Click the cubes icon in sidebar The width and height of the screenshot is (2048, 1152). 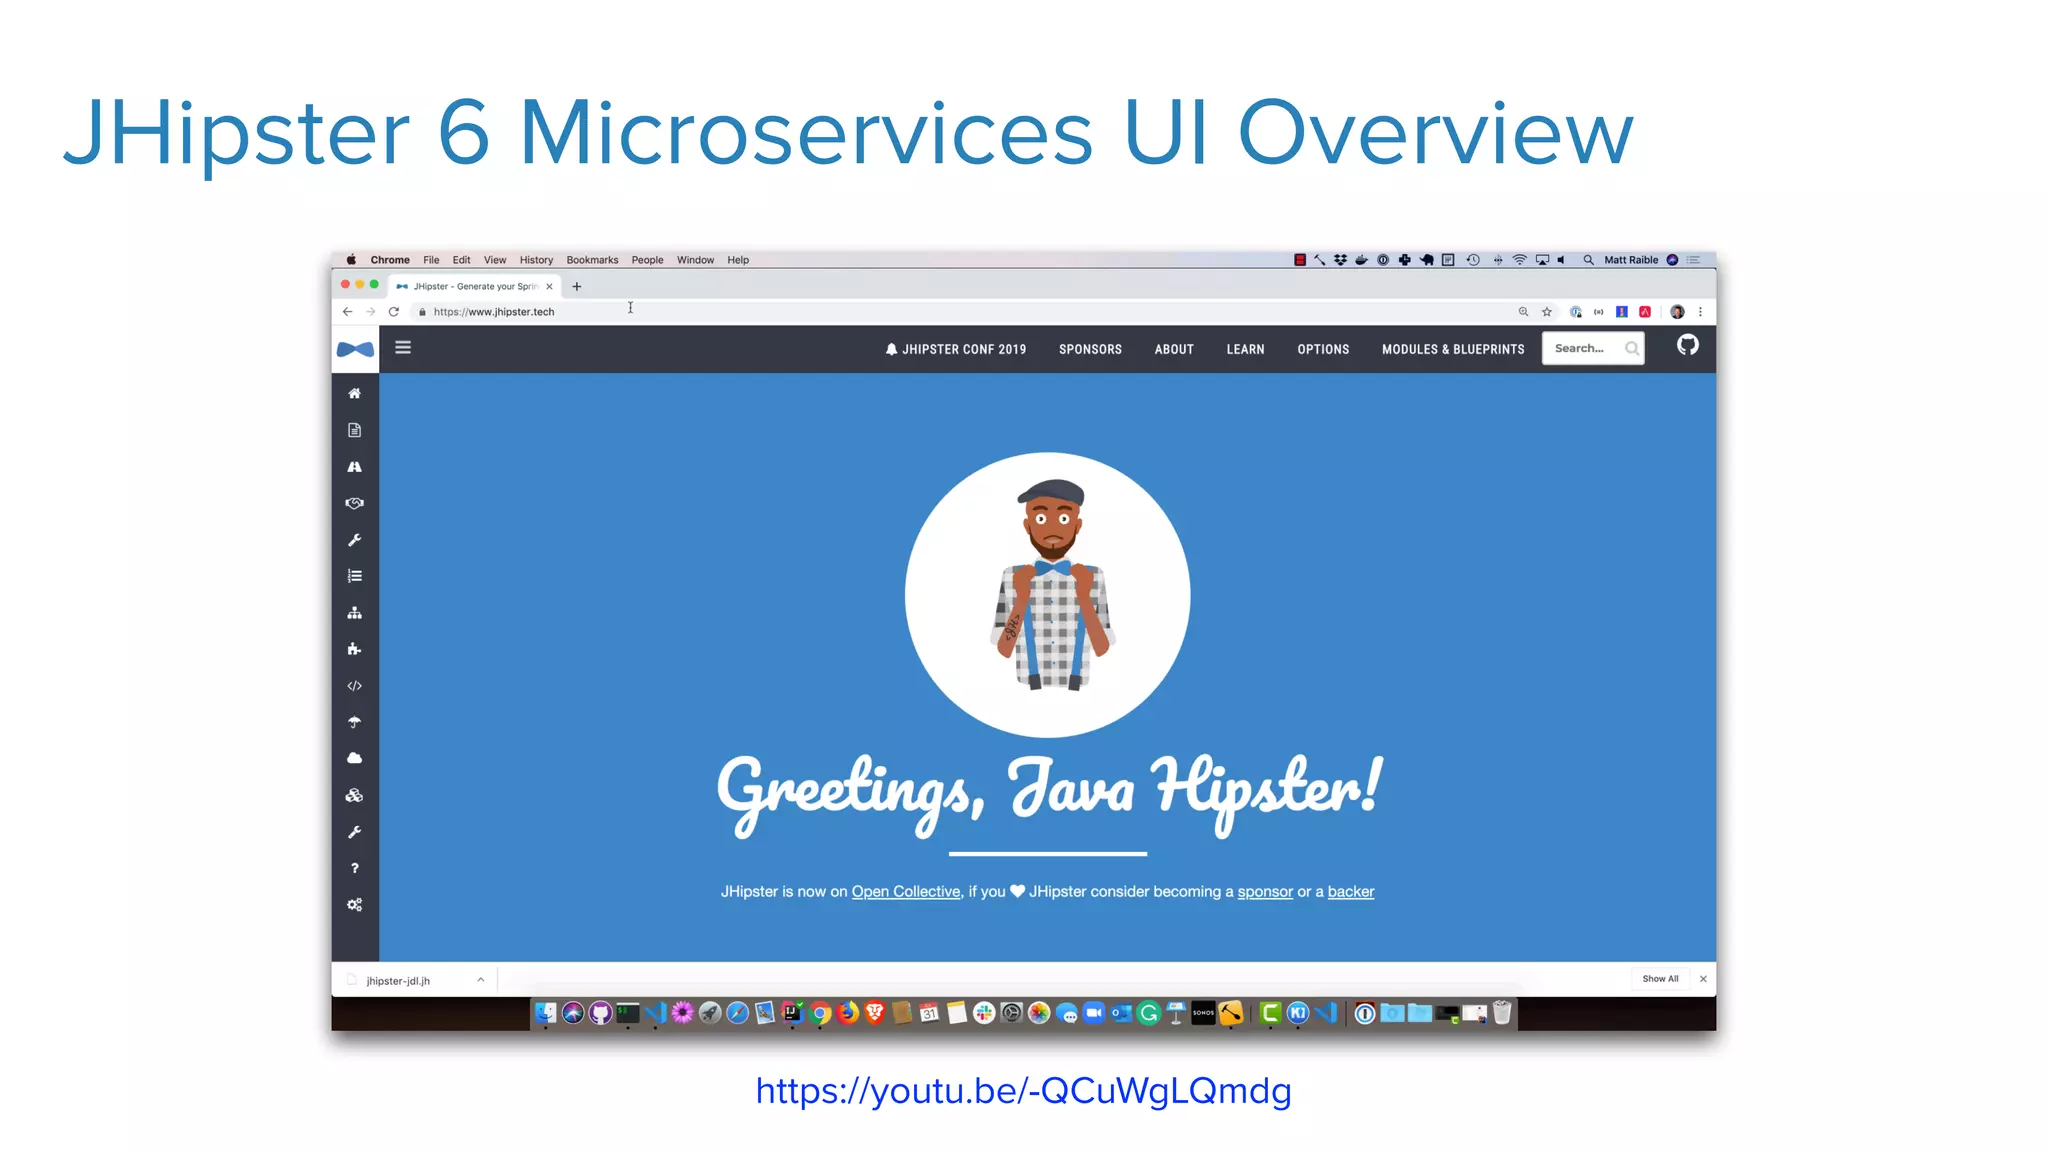pyautogui.click(x=354, y=796)
